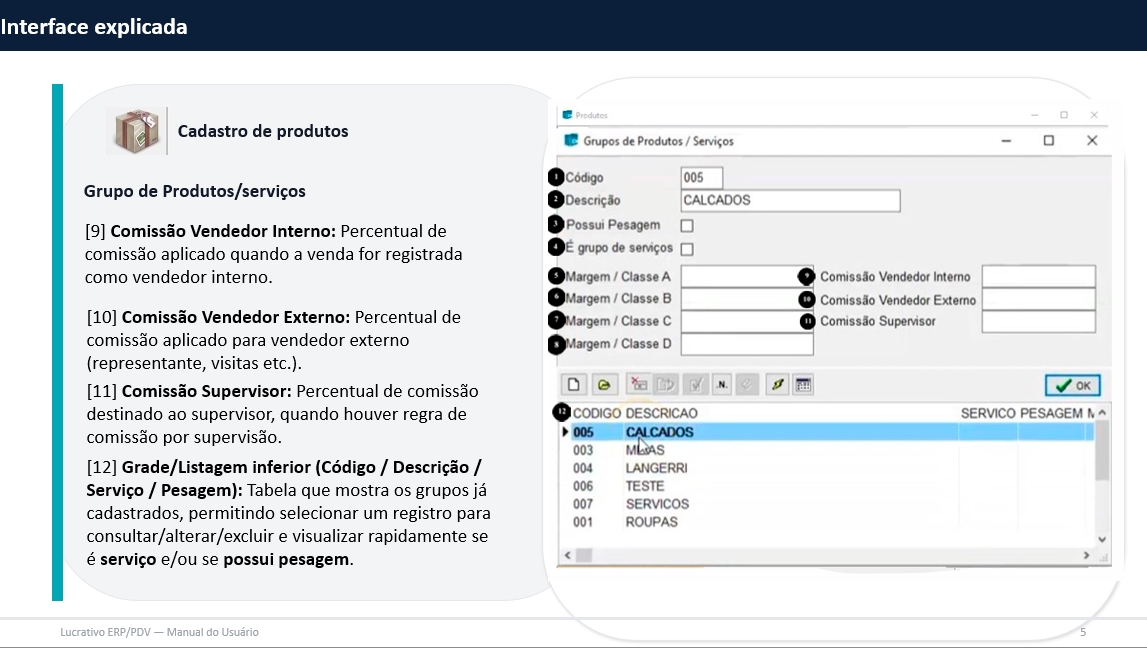Screen dimensions: 1147x648
Task: Click the green refresh toolbar icon
Action: (777, 385)
